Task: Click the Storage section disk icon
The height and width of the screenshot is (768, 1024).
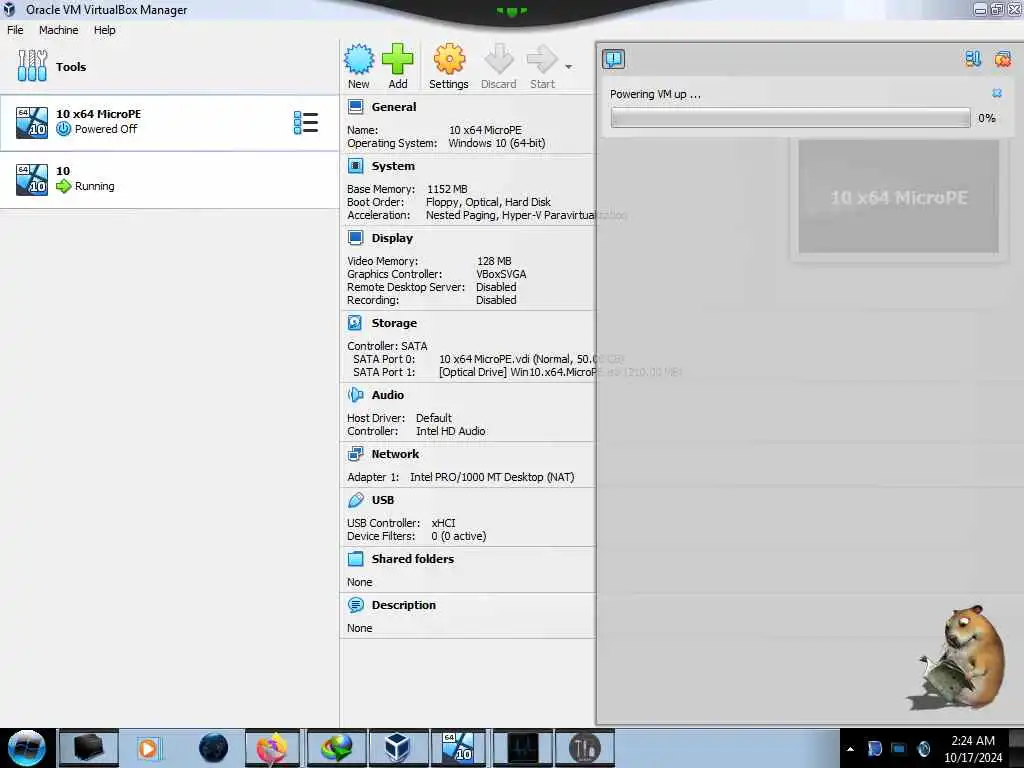Action: pyautogui.click(x=355, y=323)
